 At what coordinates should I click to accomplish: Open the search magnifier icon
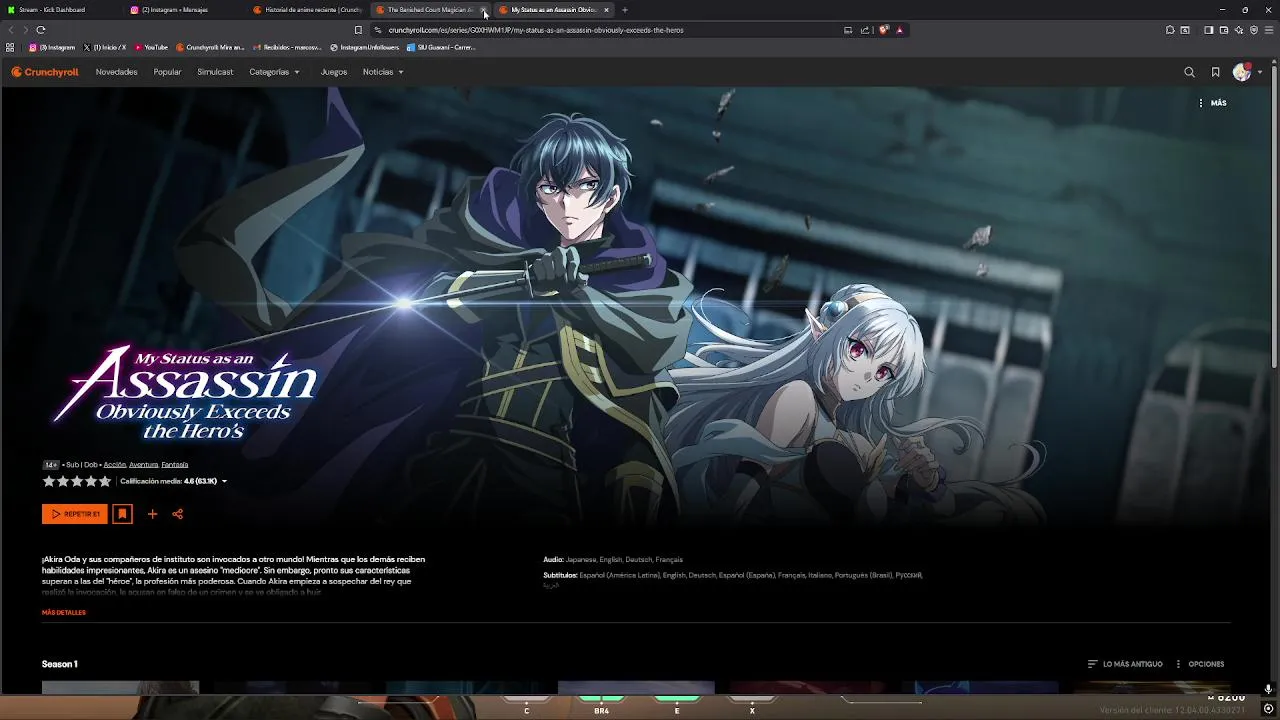[1189, 72]
